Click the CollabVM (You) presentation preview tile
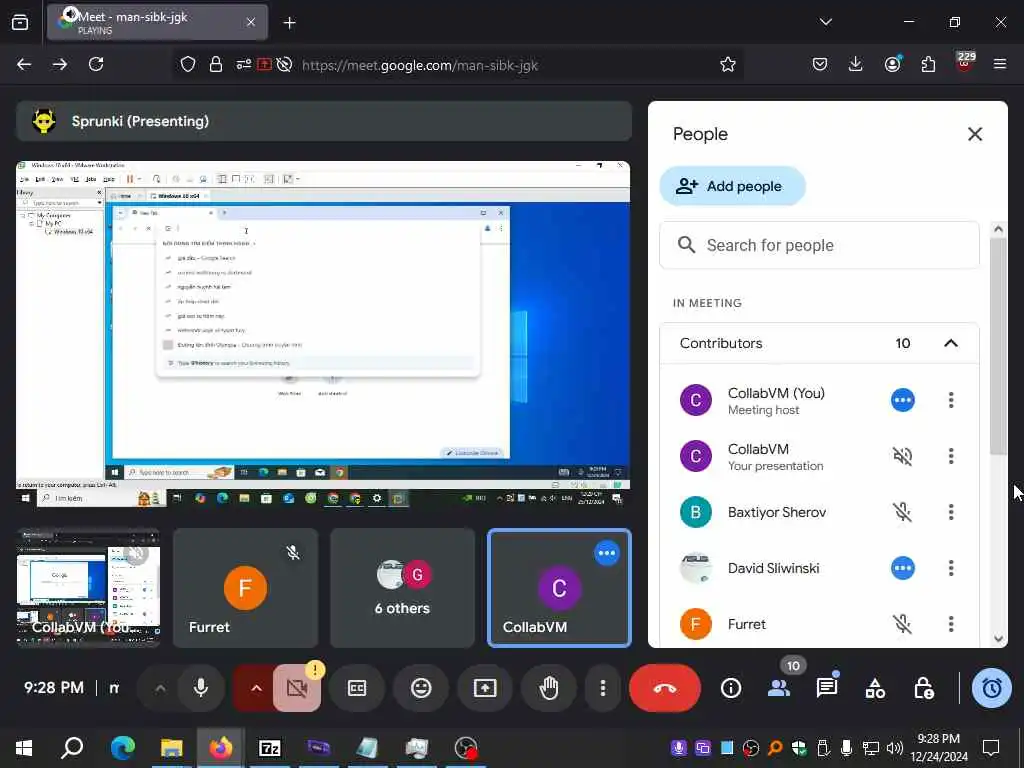The image size is (1024, 768). [x=88, y=588]
